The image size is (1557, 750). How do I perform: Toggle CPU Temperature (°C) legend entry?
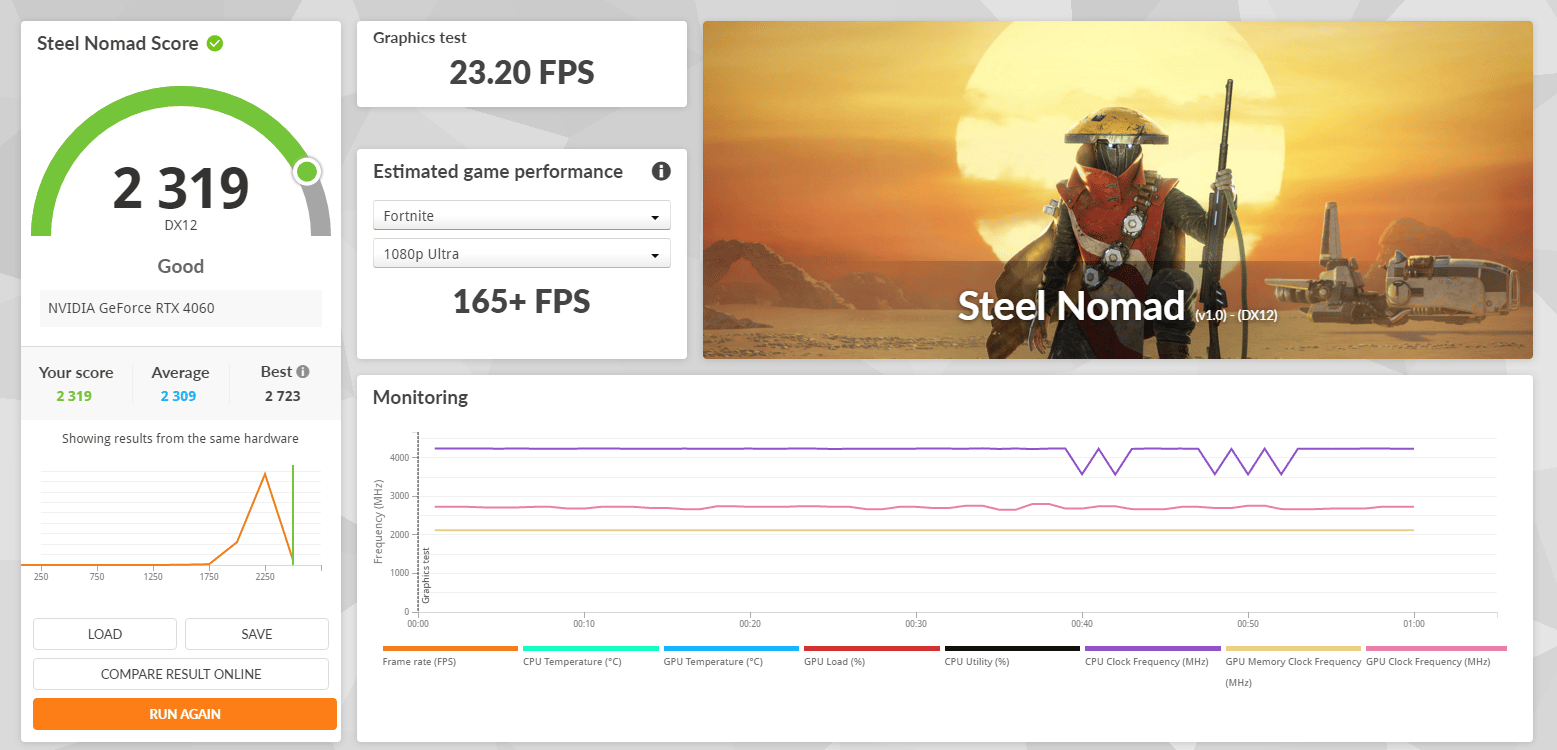coord(572,662)
